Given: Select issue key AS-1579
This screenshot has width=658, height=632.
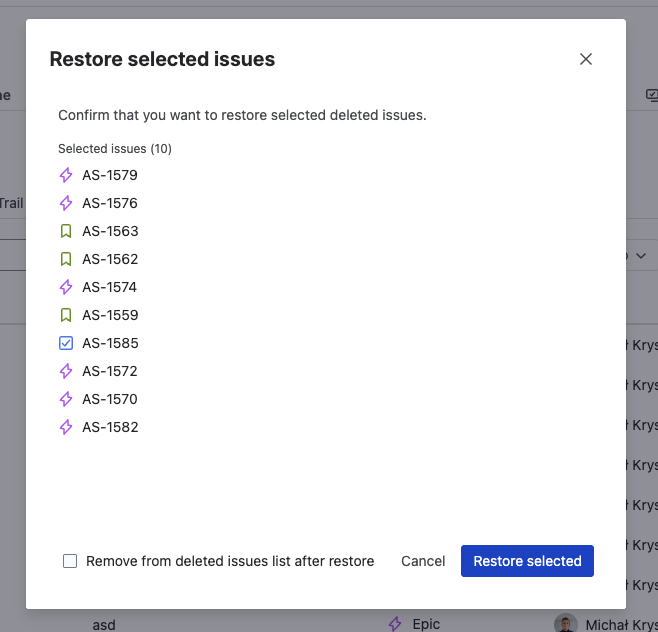Looking at the screenshot, I should click(110, 175).
